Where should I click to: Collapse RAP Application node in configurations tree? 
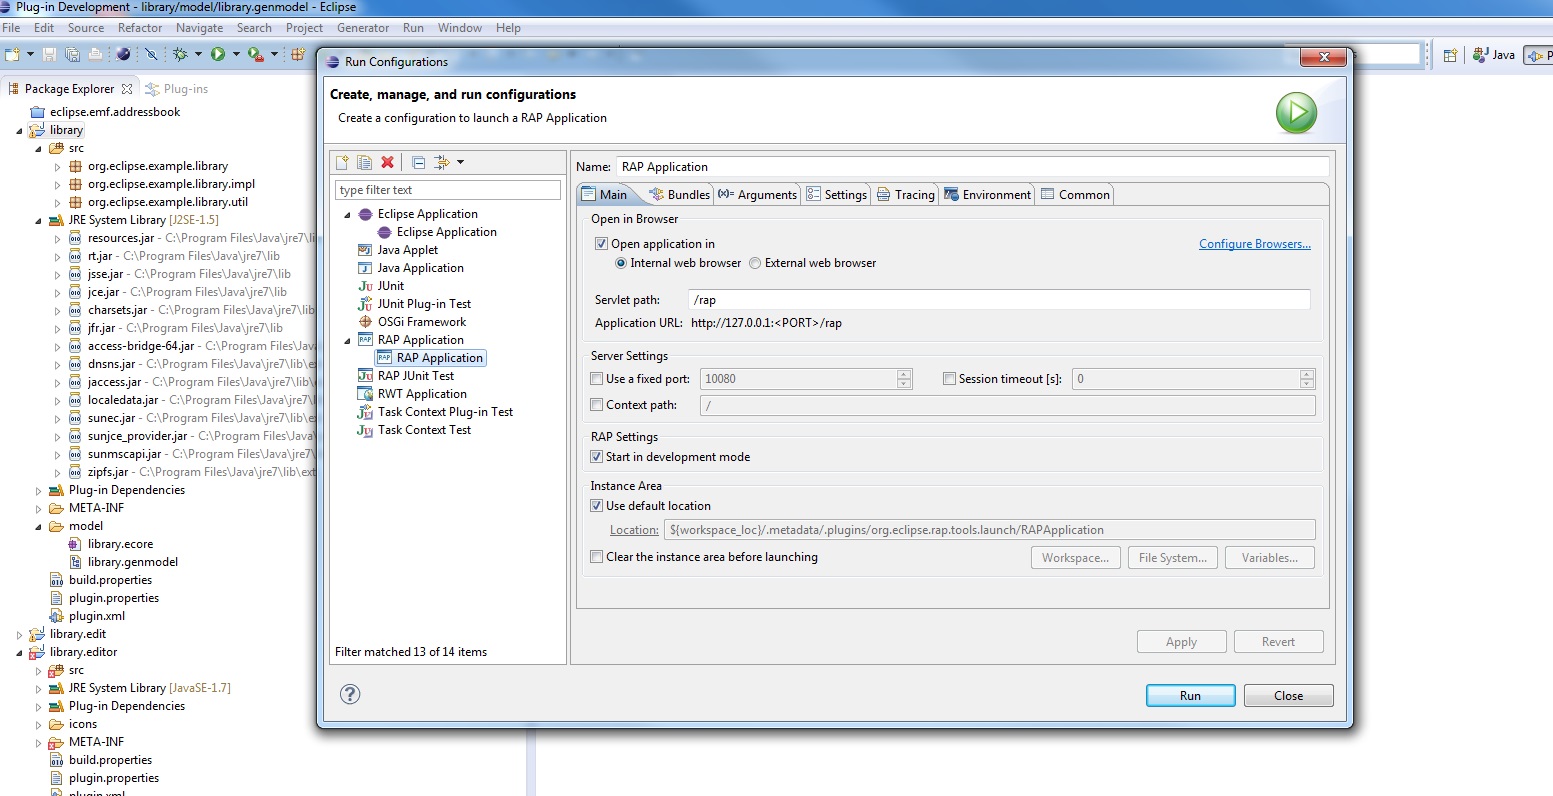pos(347,340)
